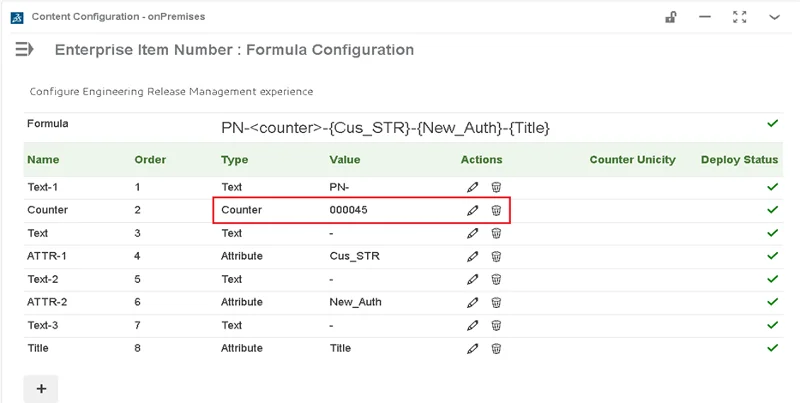Click the Deploy Status column header
This screenshot has height=403, width=800.
[x=739, y=160]
